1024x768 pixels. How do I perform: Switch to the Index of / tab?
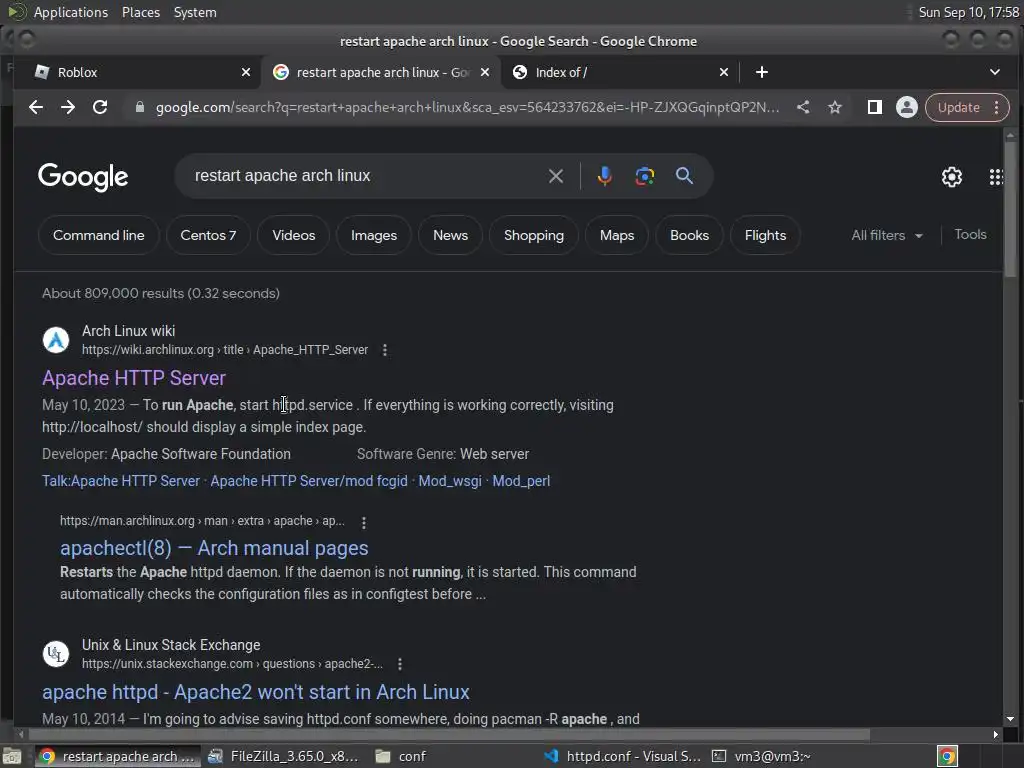point(617,72)
